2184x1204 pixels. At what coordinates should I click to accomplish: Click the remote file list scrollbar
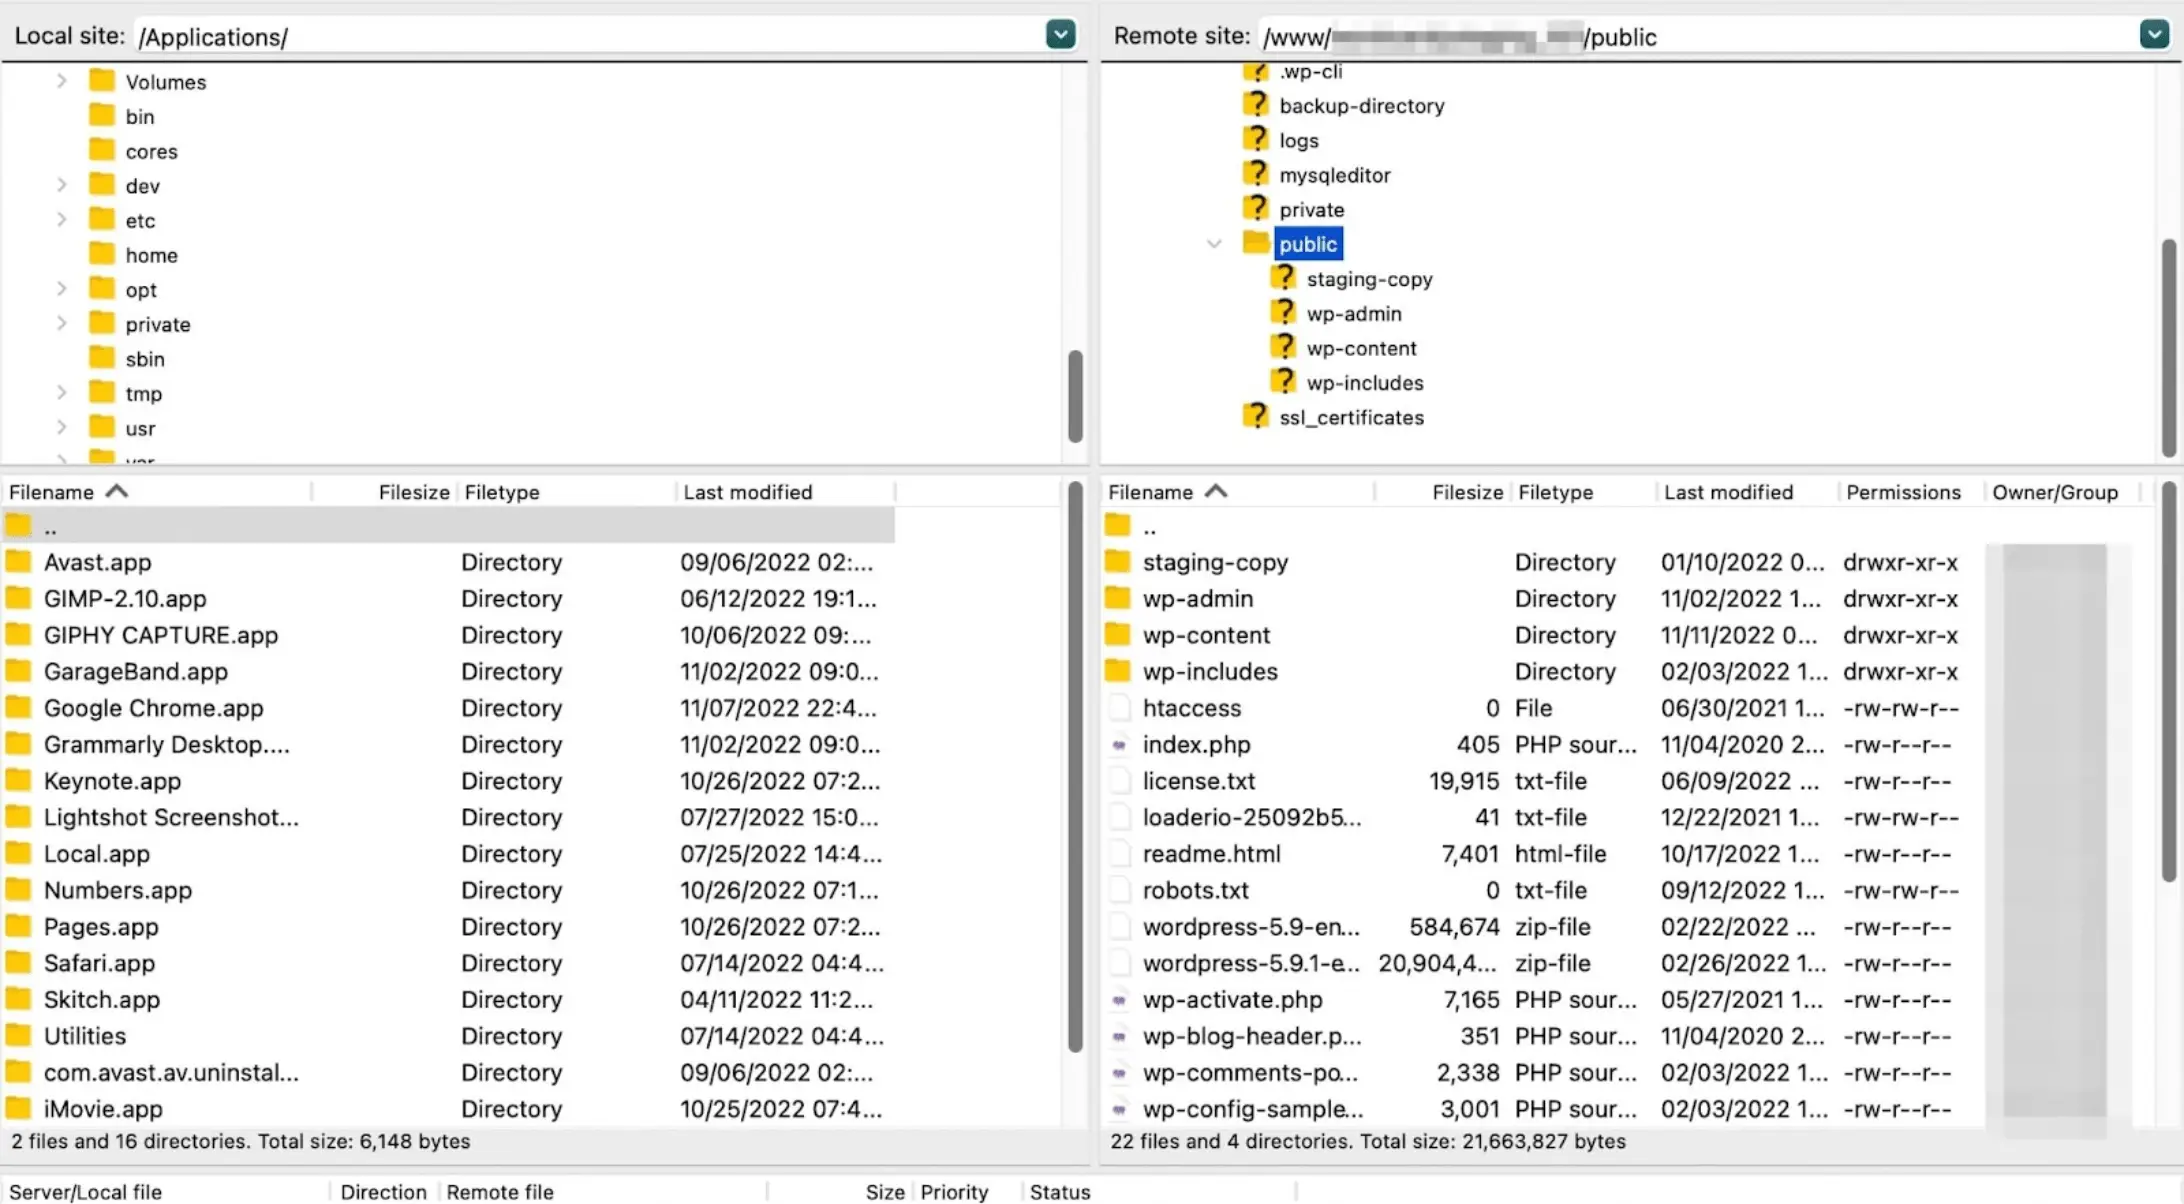[x=2168, y=682]
